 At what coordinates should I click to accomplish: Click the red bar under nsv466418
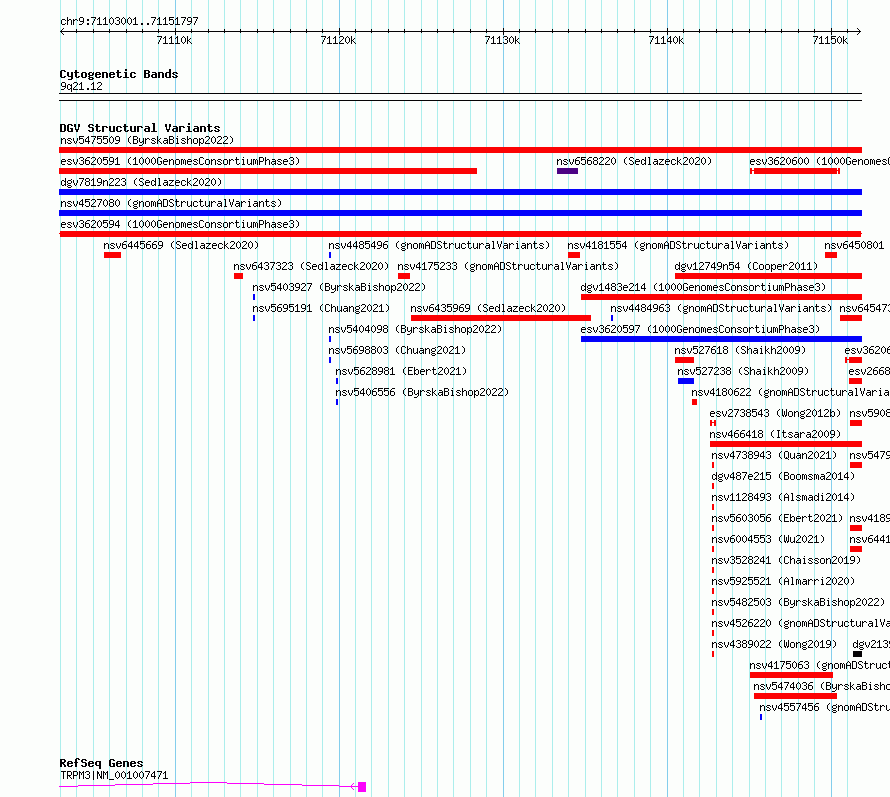coord(786,444)
